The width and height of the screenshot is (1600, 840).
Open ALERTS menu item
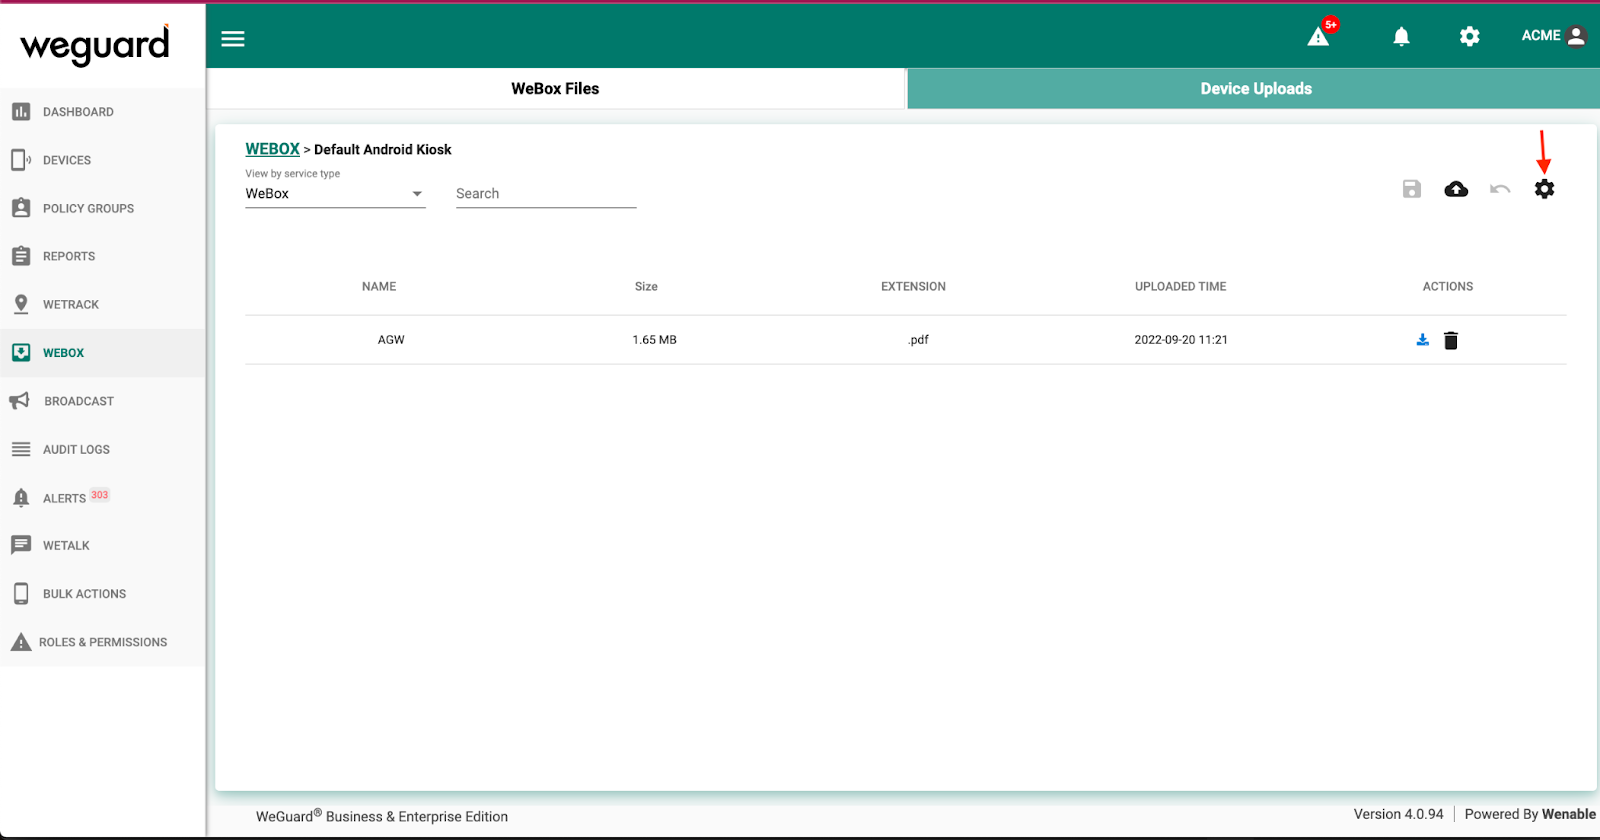pos(64,498)
